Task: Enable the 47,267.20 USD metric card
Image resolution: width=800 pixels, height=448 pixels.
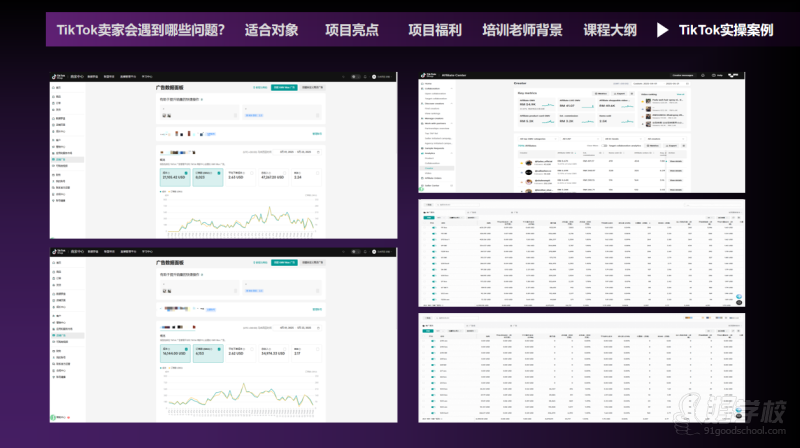Action: point(273,177)
